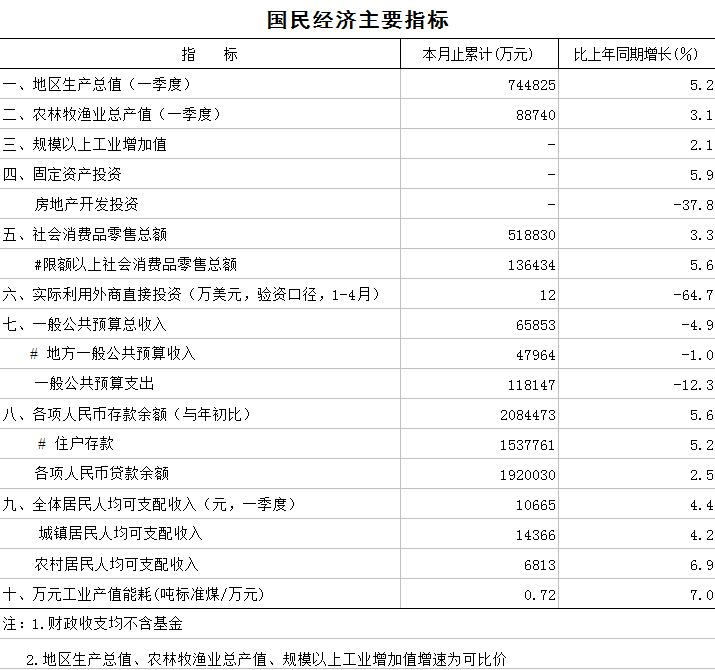Select the 本月止累计(万元) column header
Image resolution: width=715 pixels, height=670 pixels.
[477, 54]
